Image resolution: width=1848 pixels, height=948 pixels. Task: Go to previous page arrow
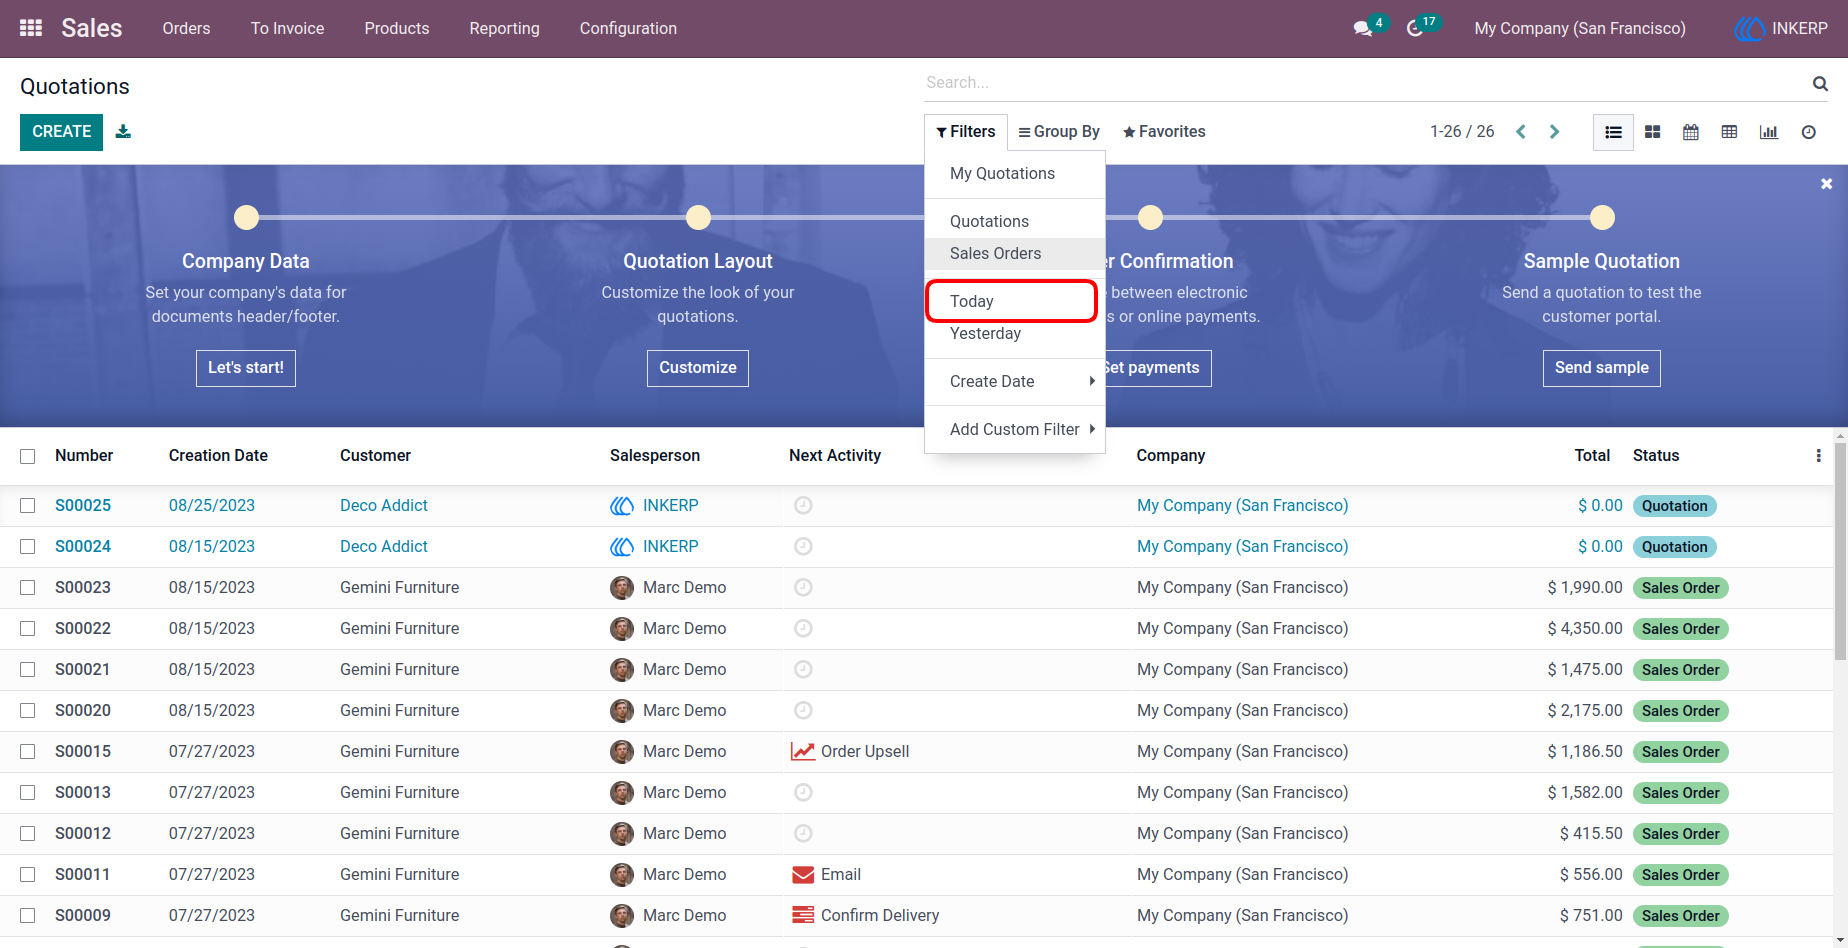pyautogui.click(x=1521, y=132)
